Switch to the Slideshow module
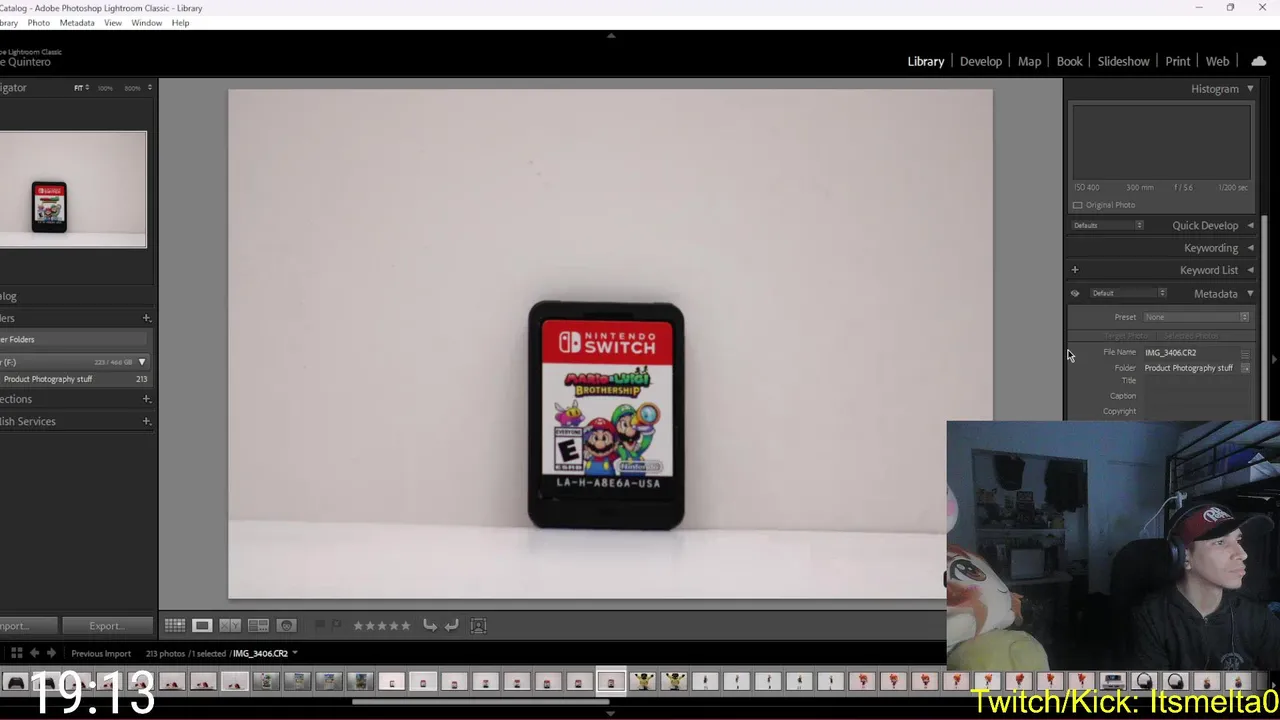1280x720 pixels. pos(1124,61)
